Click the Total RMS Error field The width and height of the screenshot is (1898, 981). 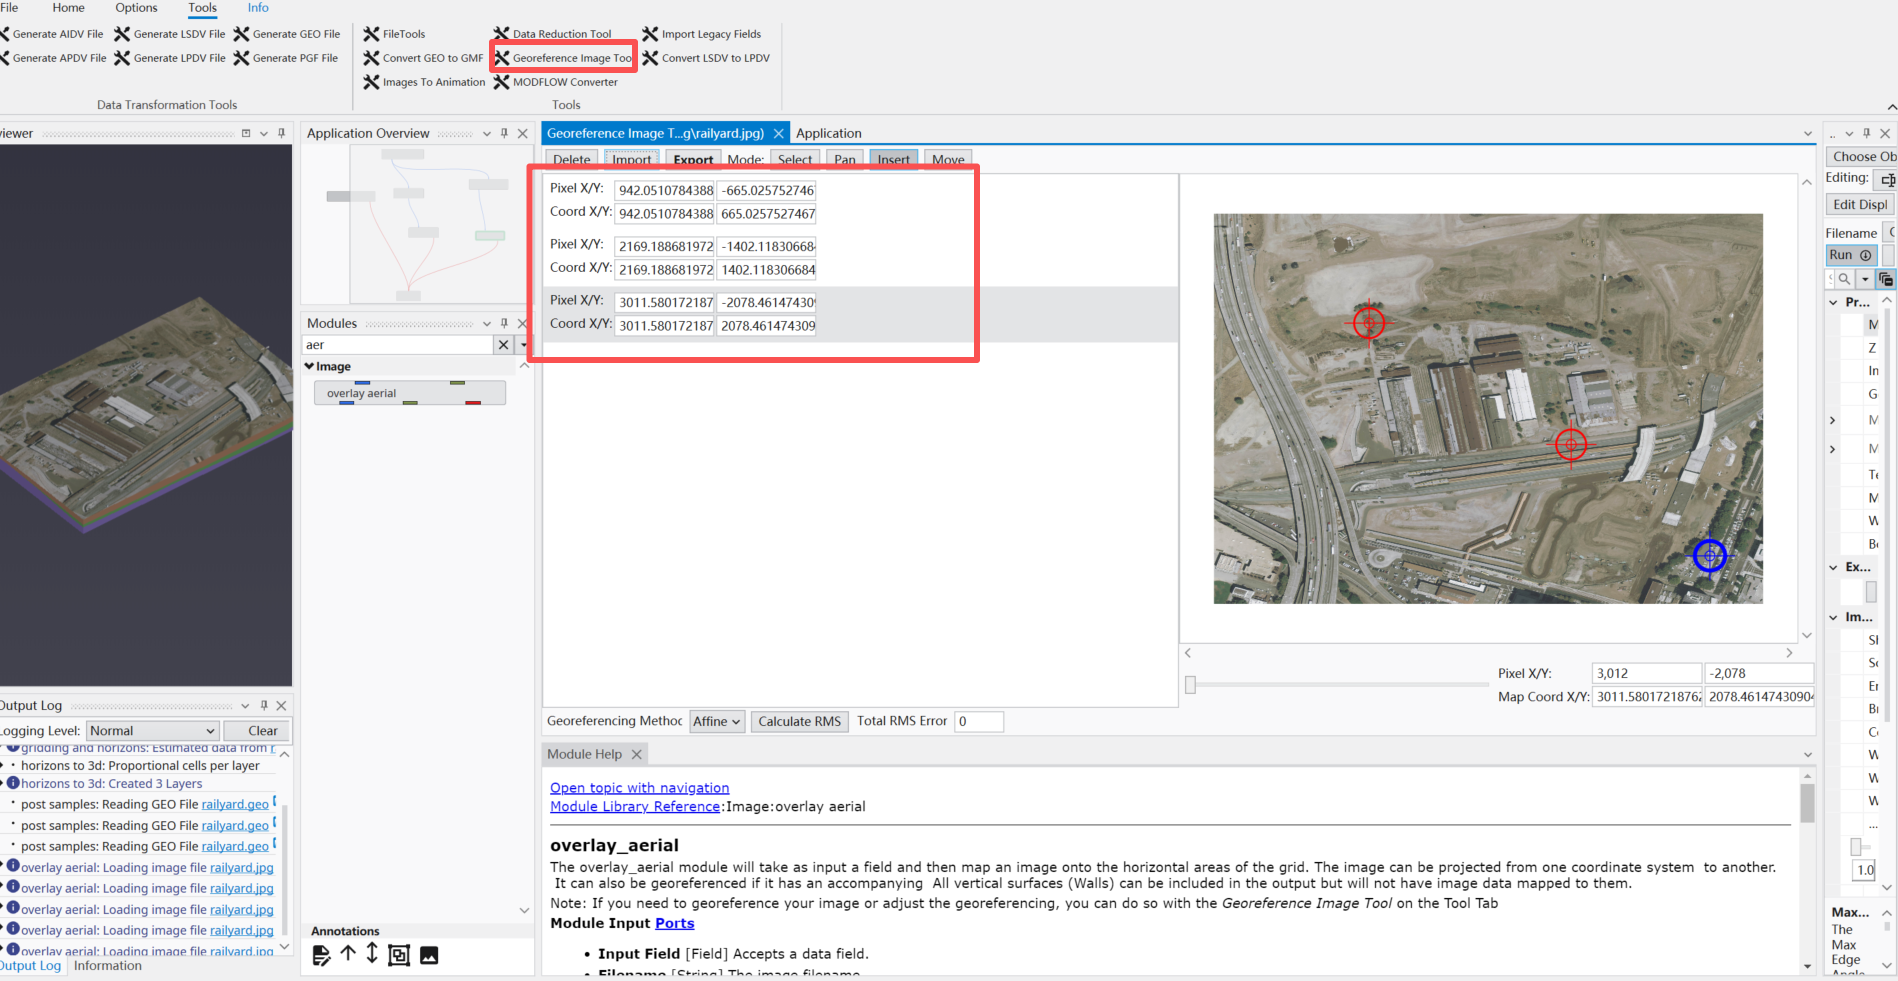pos(978,721)
